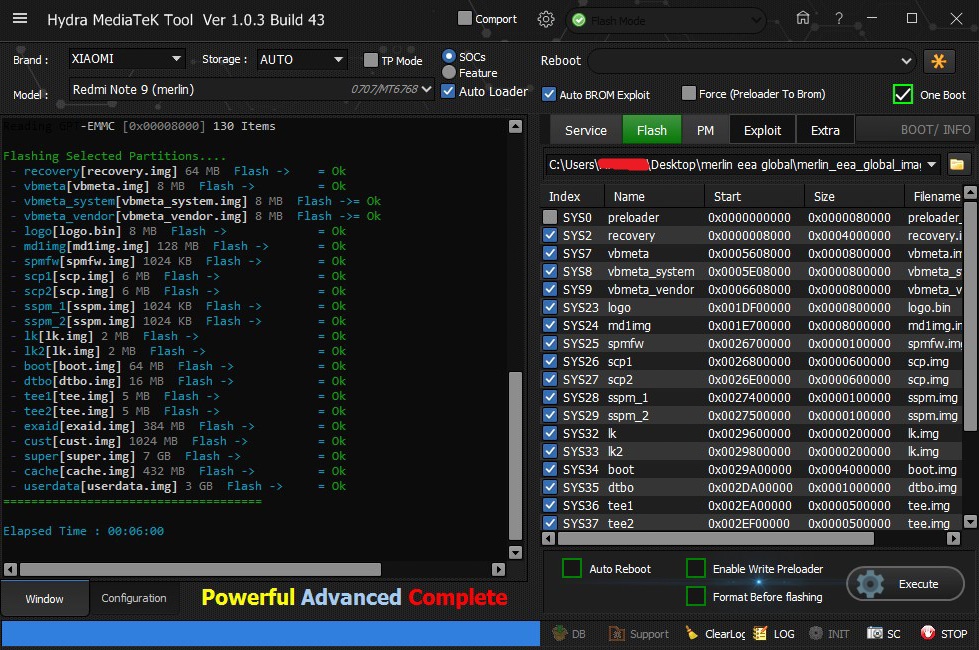Click the Index column header
The height and width of the screenshot is (650, 979).
(x=573, y=197)
